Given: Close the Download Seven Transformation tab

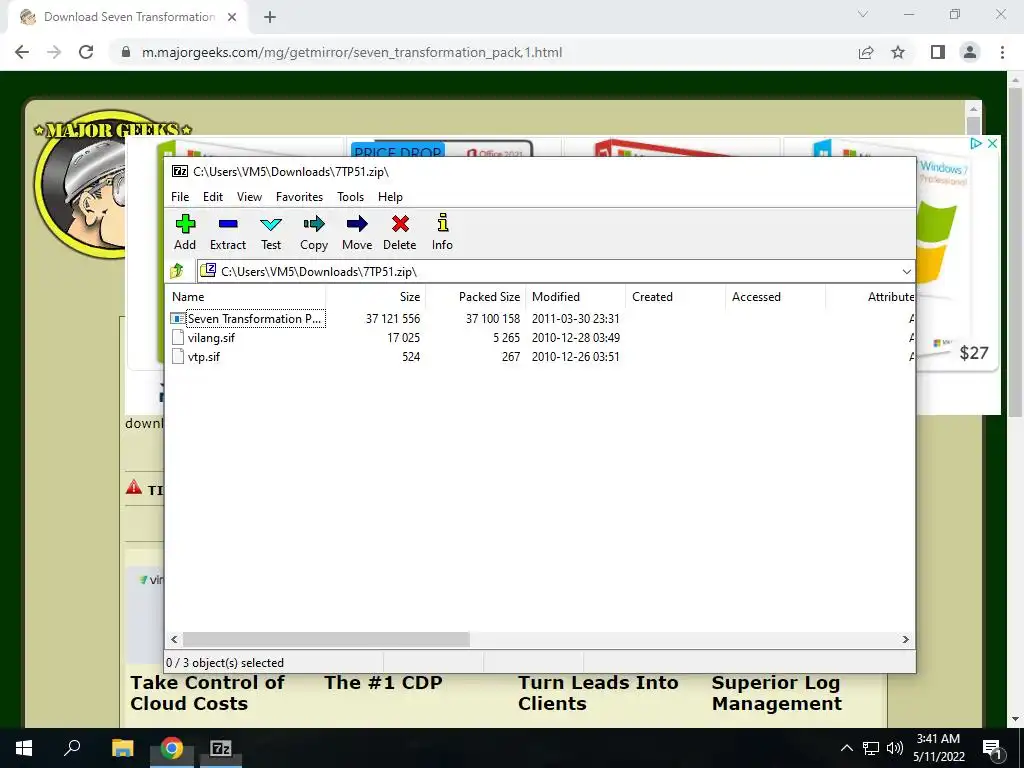Looking at the screenshot, I should (x=232, y=17).
